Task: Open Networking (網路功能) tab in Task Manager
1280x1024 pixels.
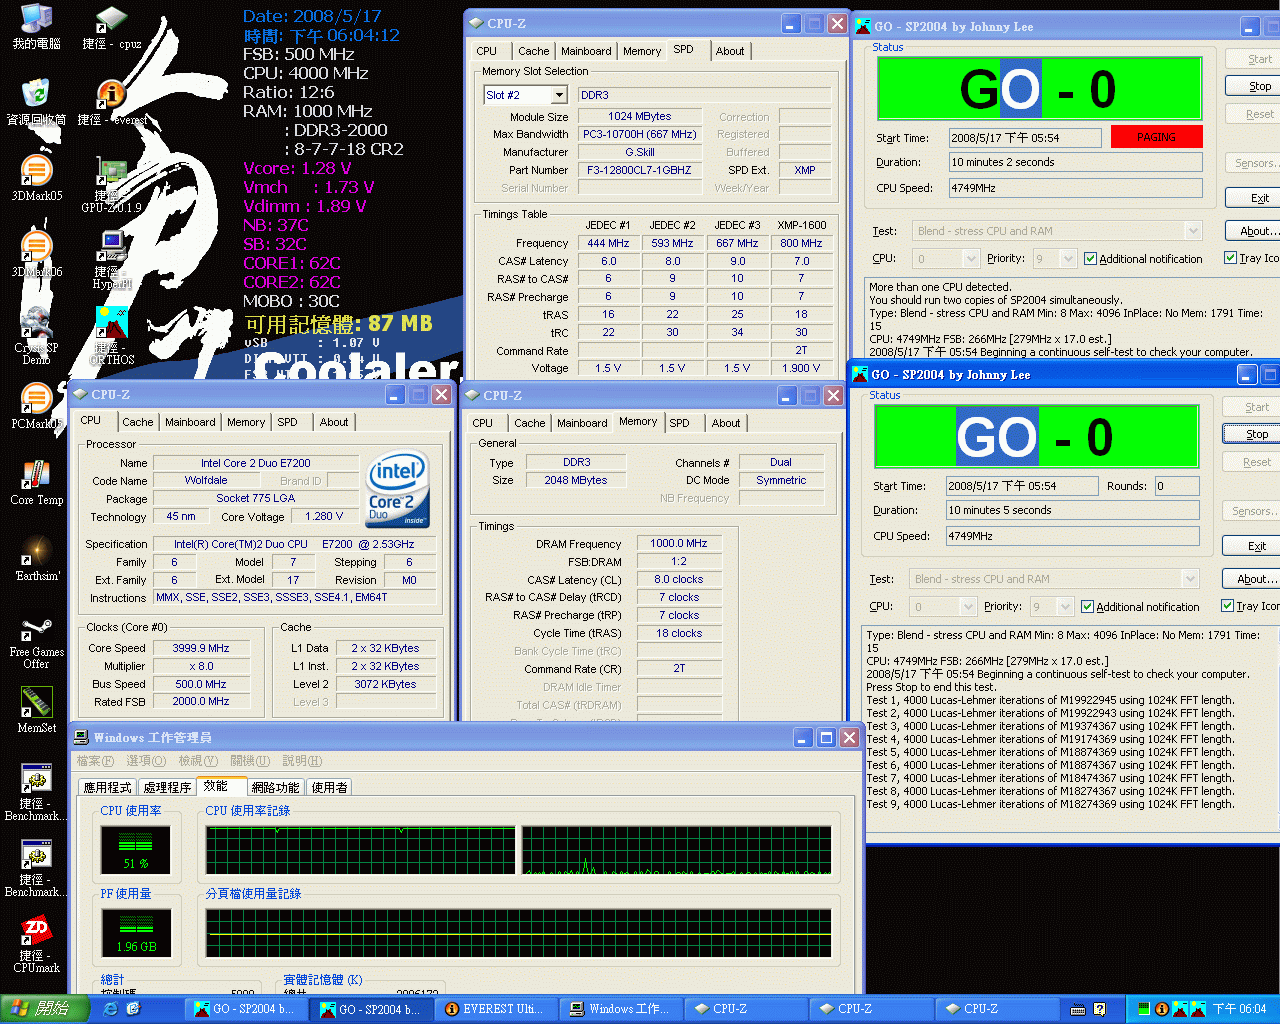Action: [x=276, y=788]
